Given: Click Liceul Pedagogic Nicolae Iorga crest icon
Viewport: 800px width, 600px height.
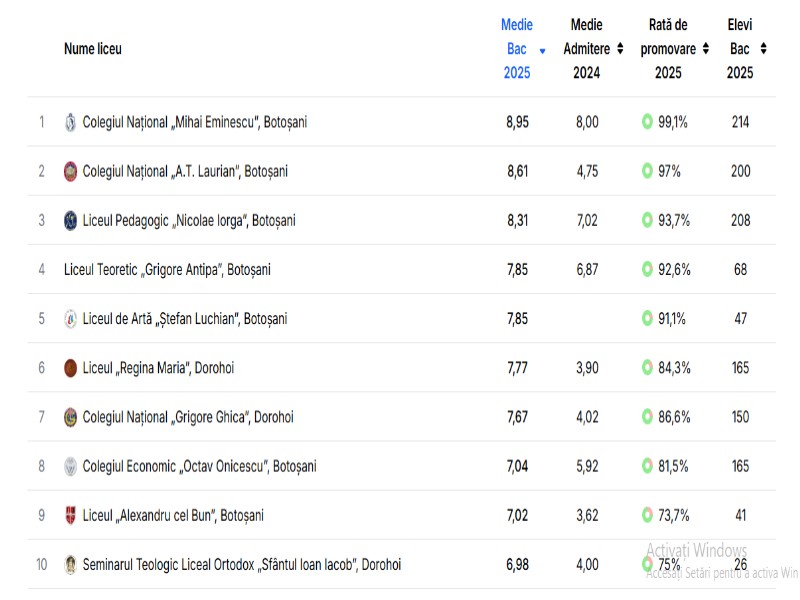Looking at the screenshot, I should click(x=70, y=220).
